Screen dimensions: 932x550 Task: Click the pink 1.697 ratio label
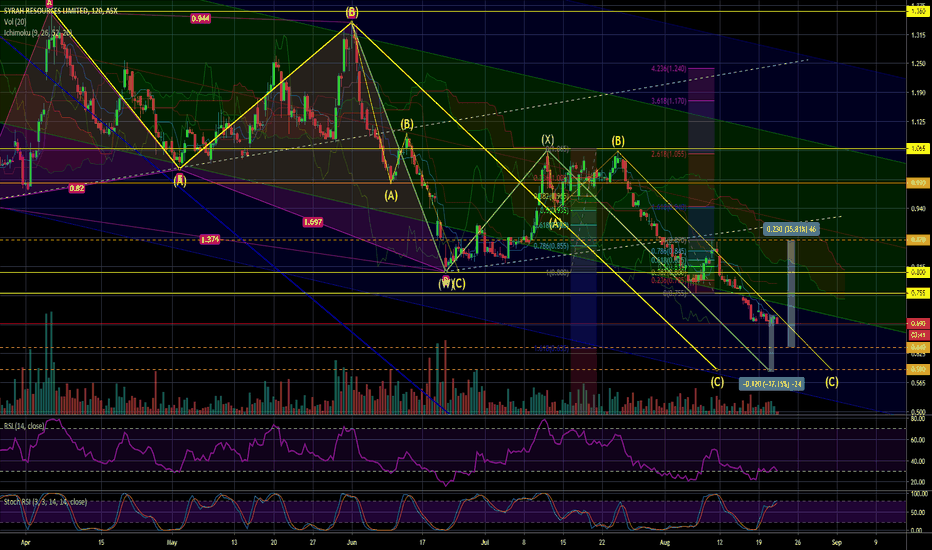click(313, 222)
